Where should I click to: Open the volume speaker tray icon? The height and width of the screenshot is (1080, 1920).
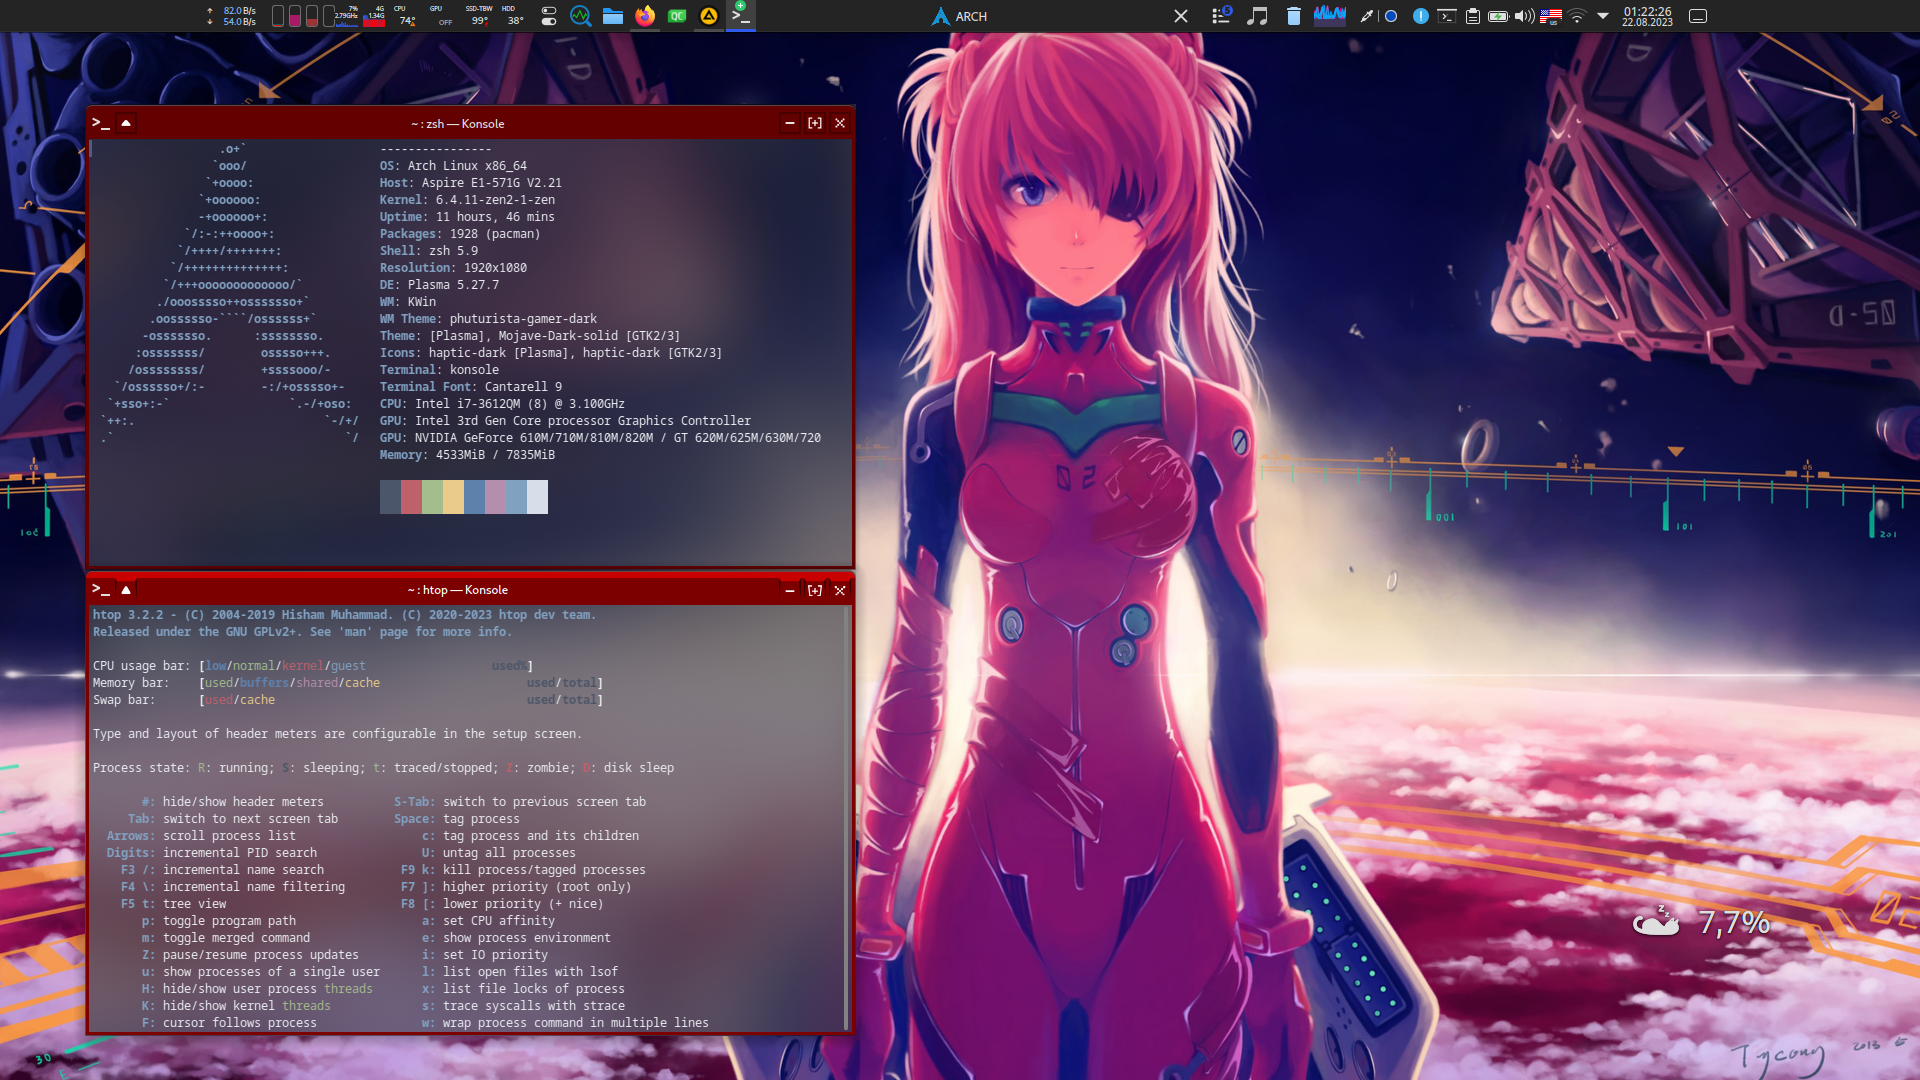(x=1524, y=16)
